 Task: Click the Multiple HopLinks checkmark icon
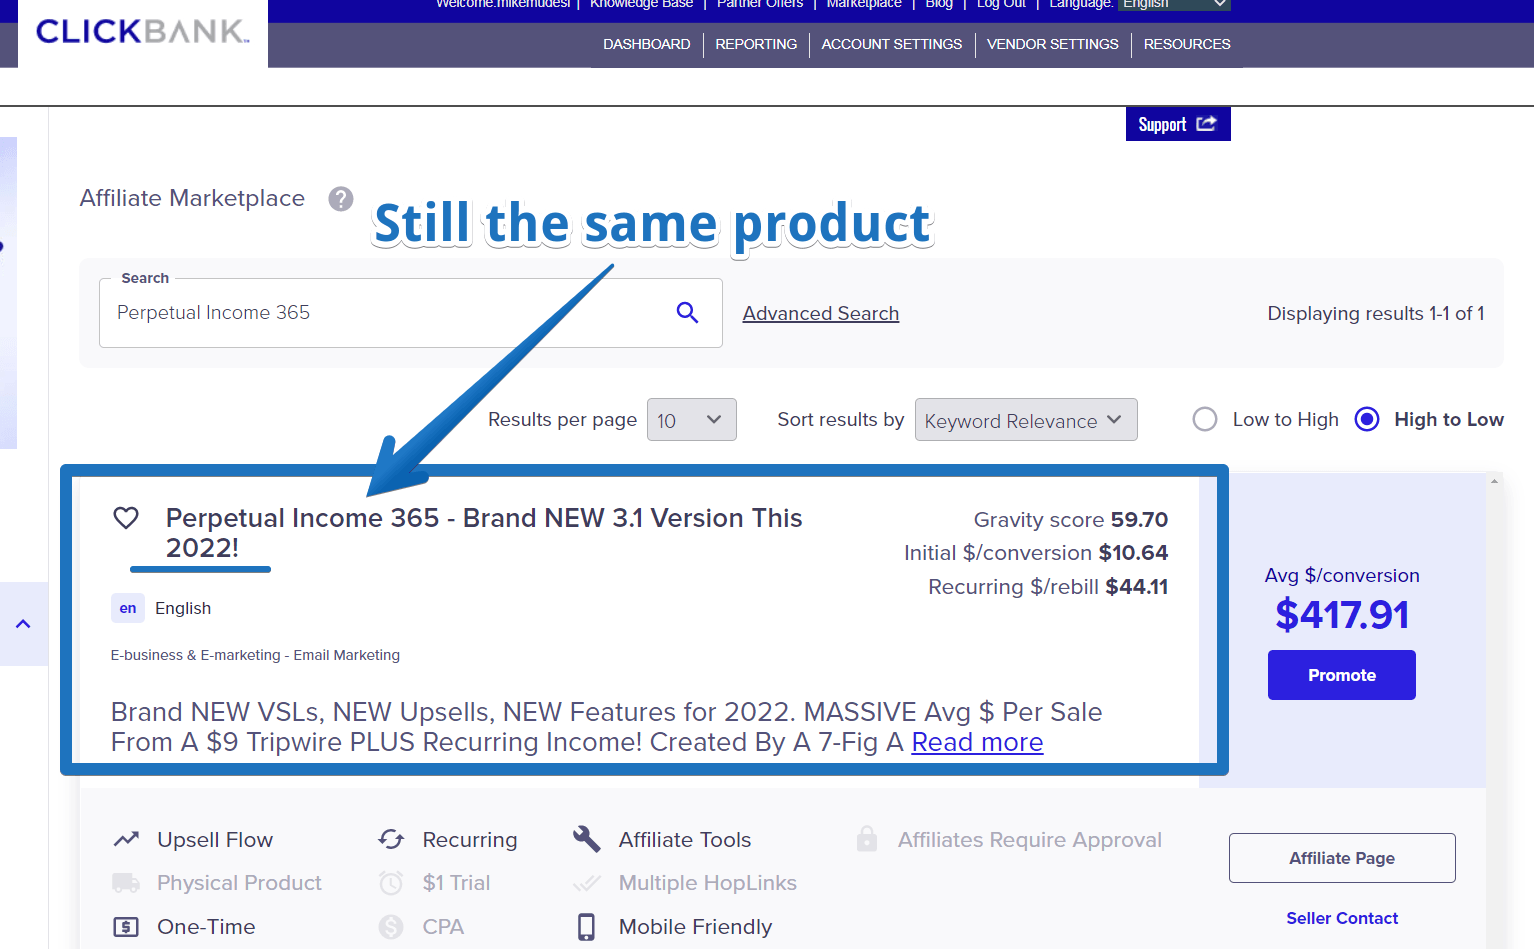[587, 883]
